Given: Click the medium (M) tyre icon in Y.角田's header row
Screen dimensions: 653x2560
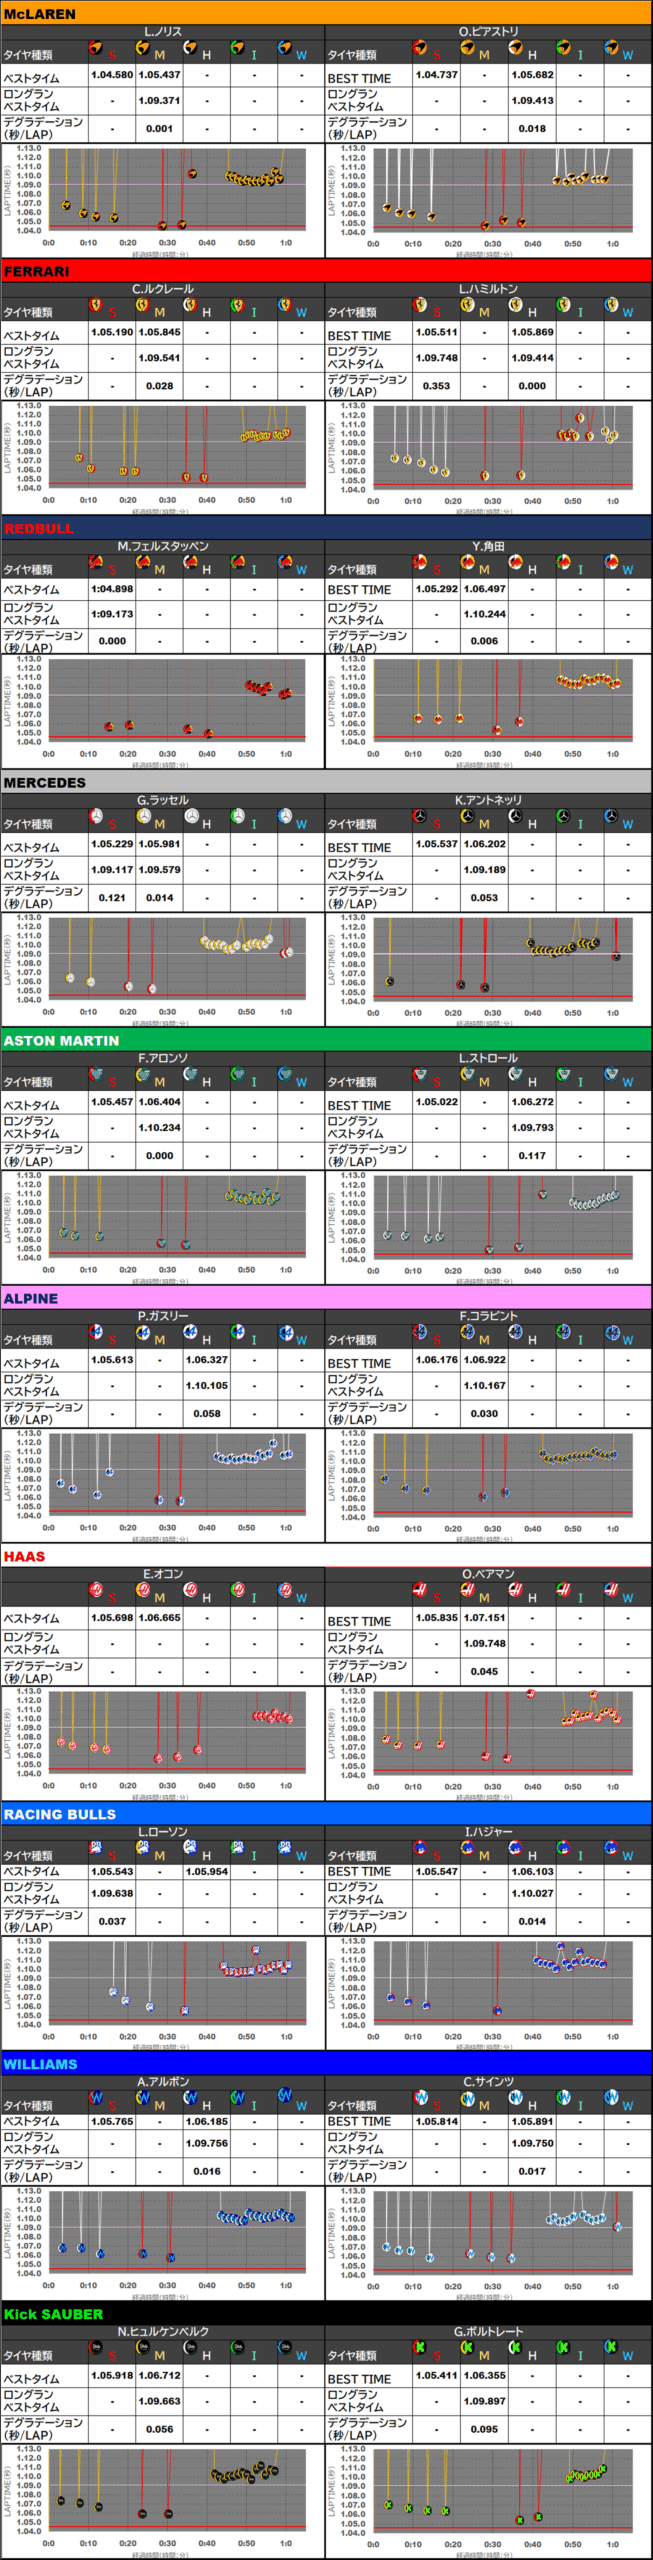Looking at the screenshot, I should pos(467,562).
